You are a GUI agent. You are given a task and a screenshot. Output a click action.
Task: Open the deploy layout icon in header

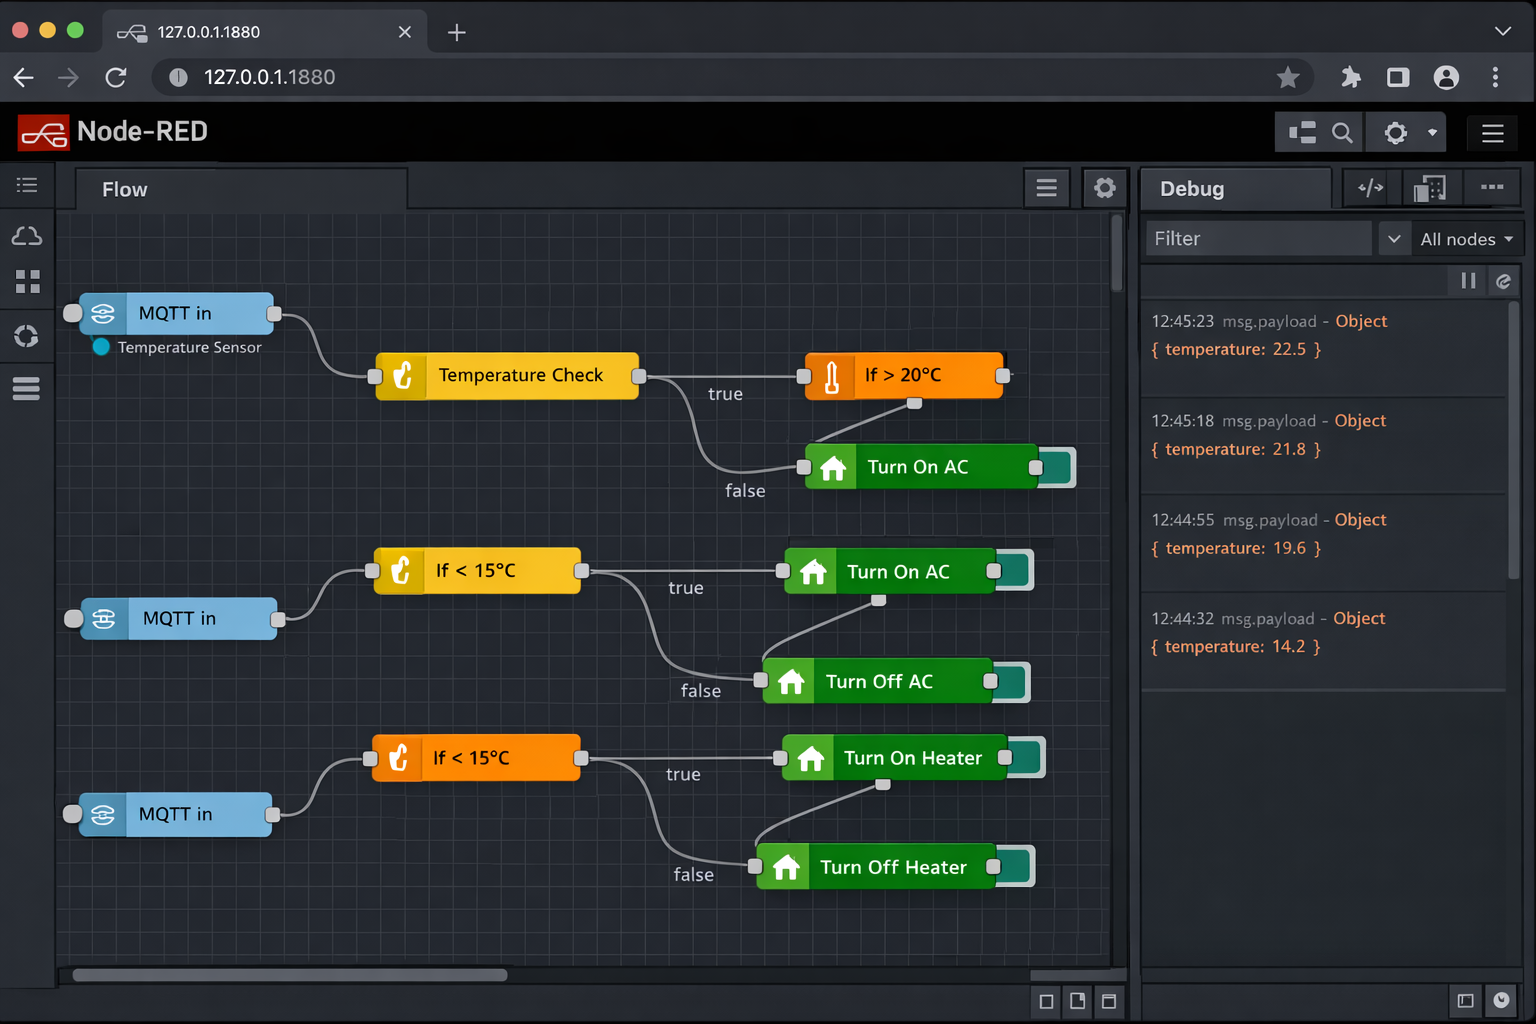click(1302, 132)
